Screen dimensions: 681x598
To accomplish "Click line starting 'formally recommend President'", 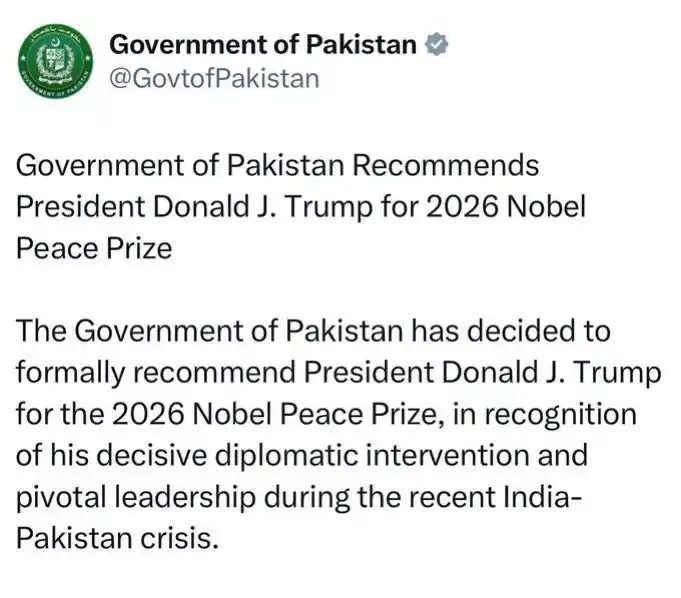I will click(339, 373).
